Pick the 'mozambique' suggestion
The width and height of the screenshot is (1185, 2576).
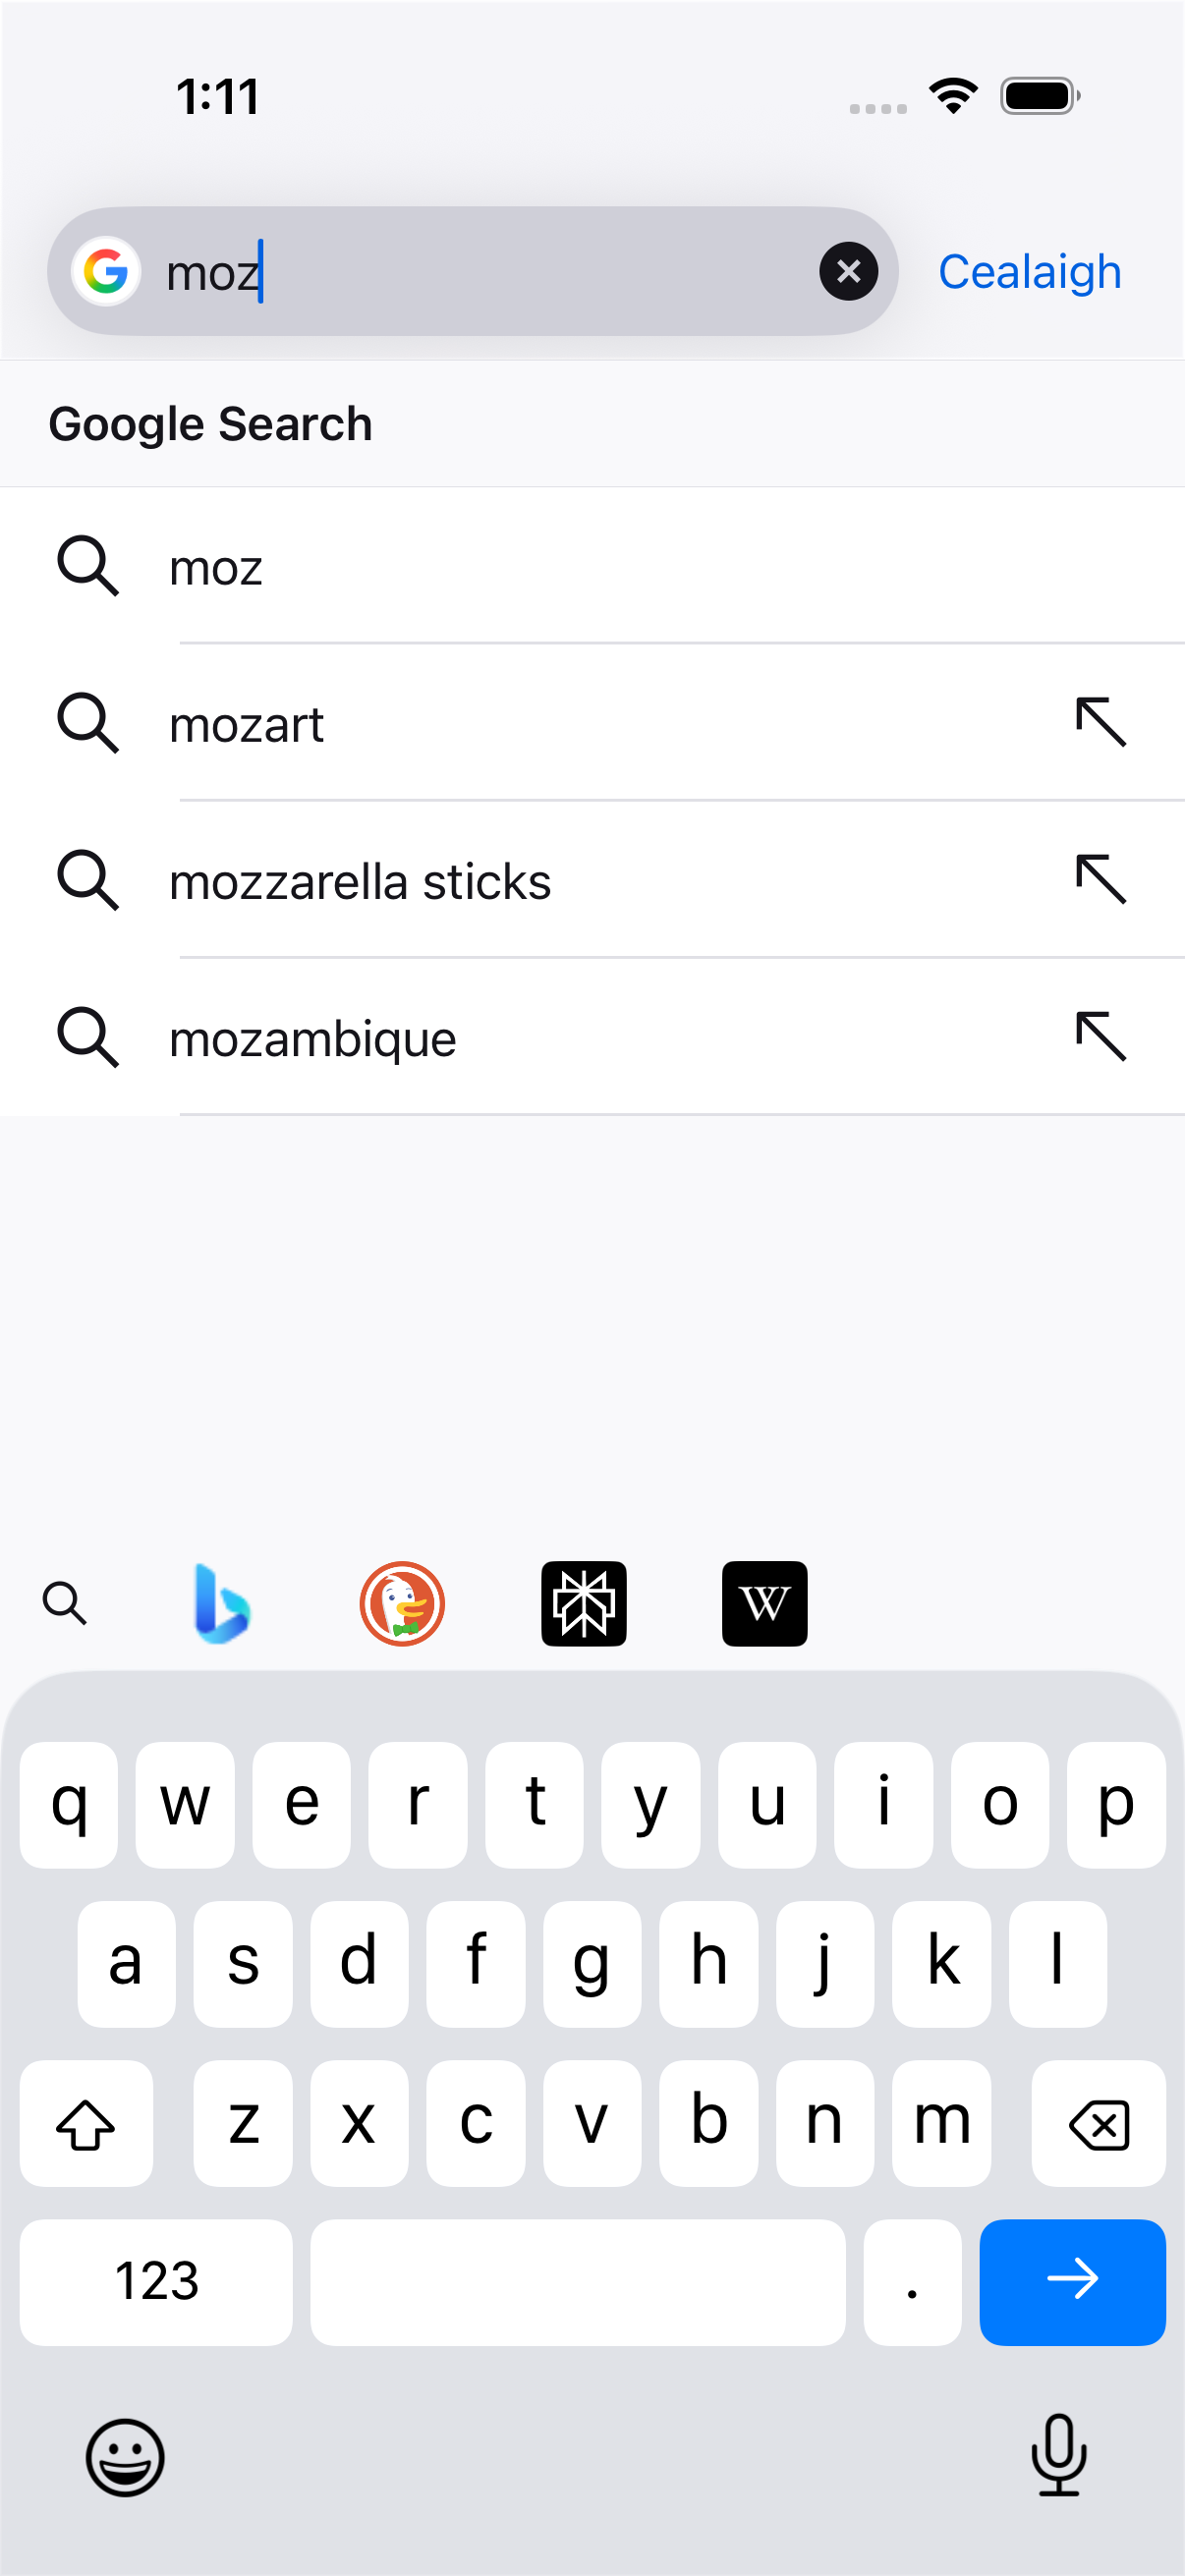click(592, 1037)
